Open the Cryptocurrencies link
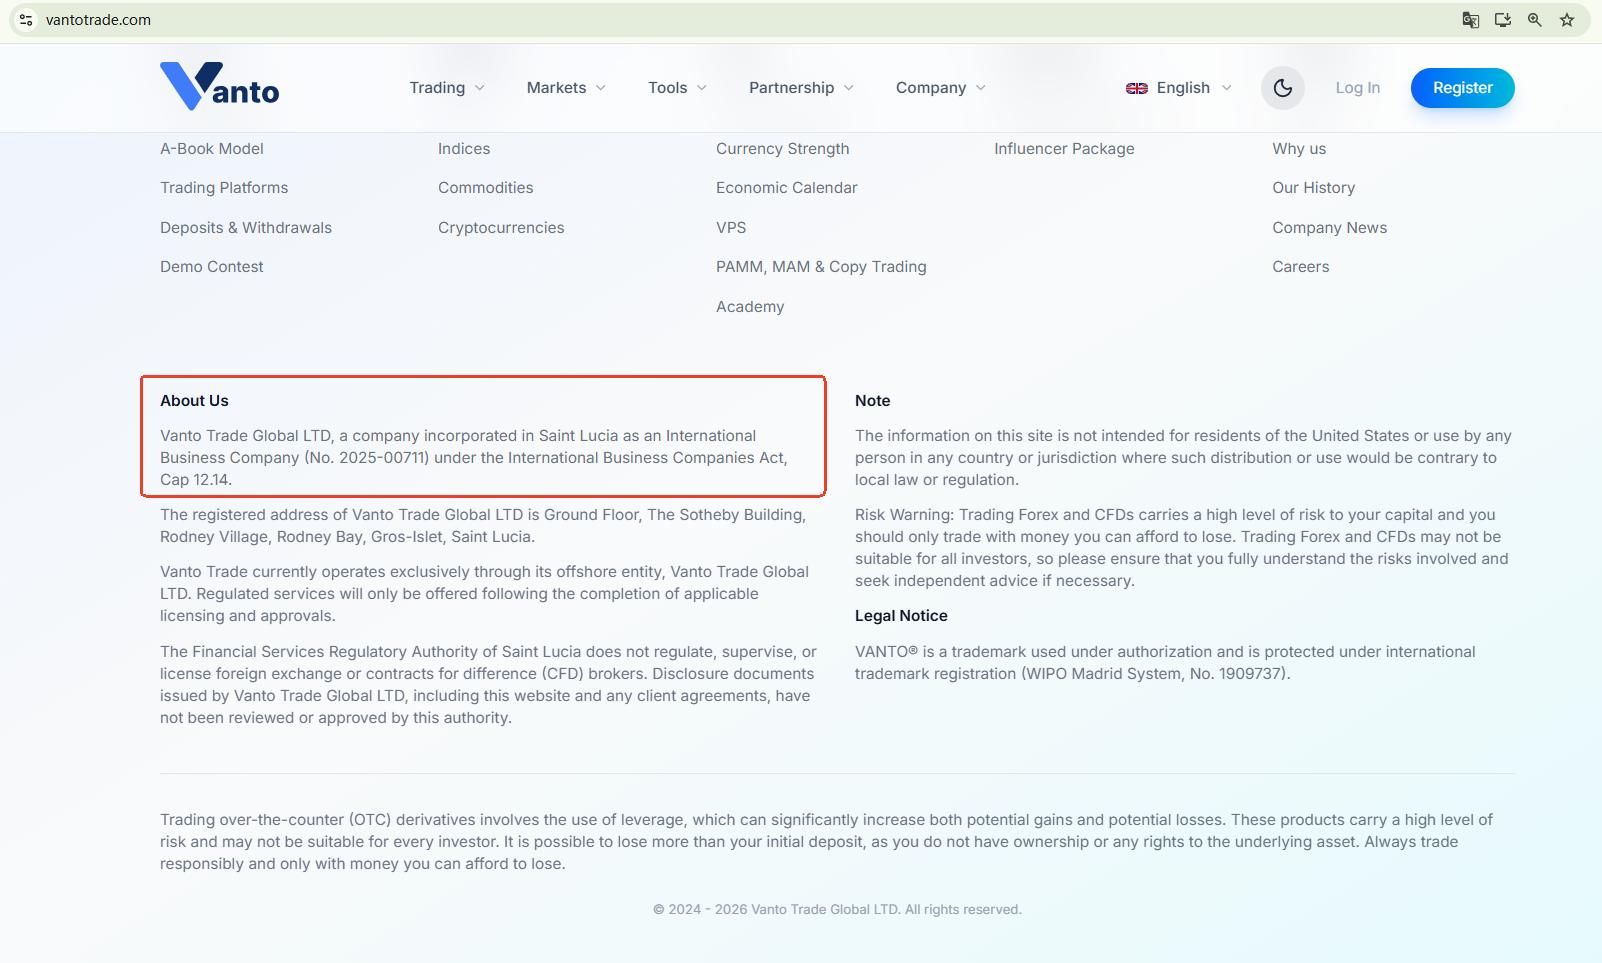Screen dimensions: 1602x963 (501, 227)
